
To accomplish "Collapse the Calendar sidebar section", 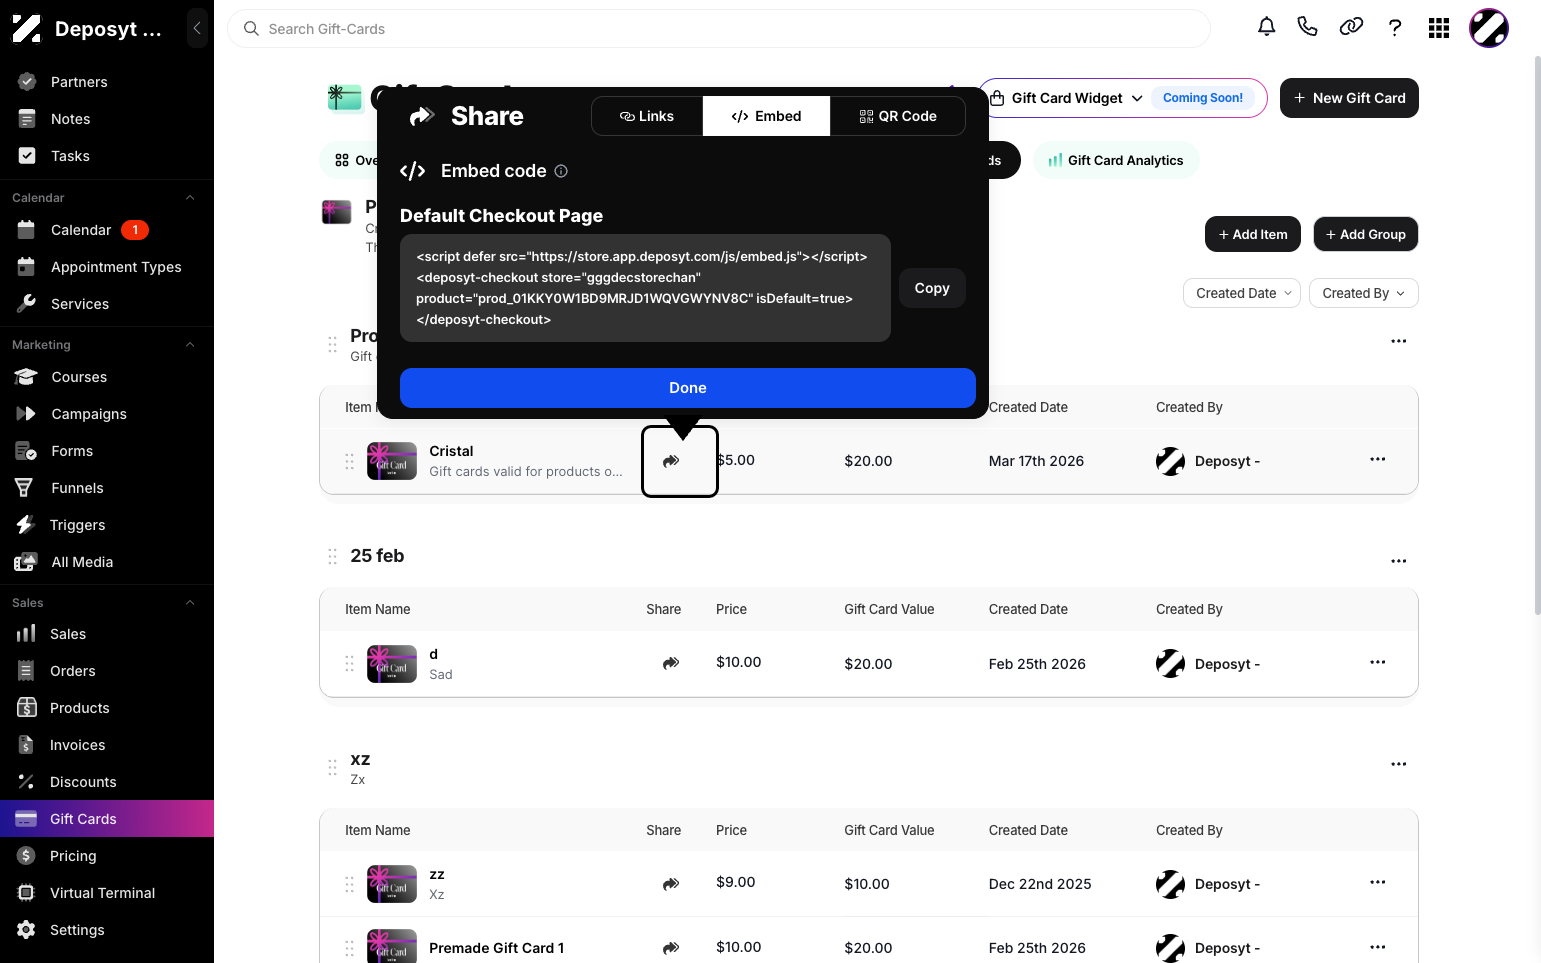I will click(190, 198).
